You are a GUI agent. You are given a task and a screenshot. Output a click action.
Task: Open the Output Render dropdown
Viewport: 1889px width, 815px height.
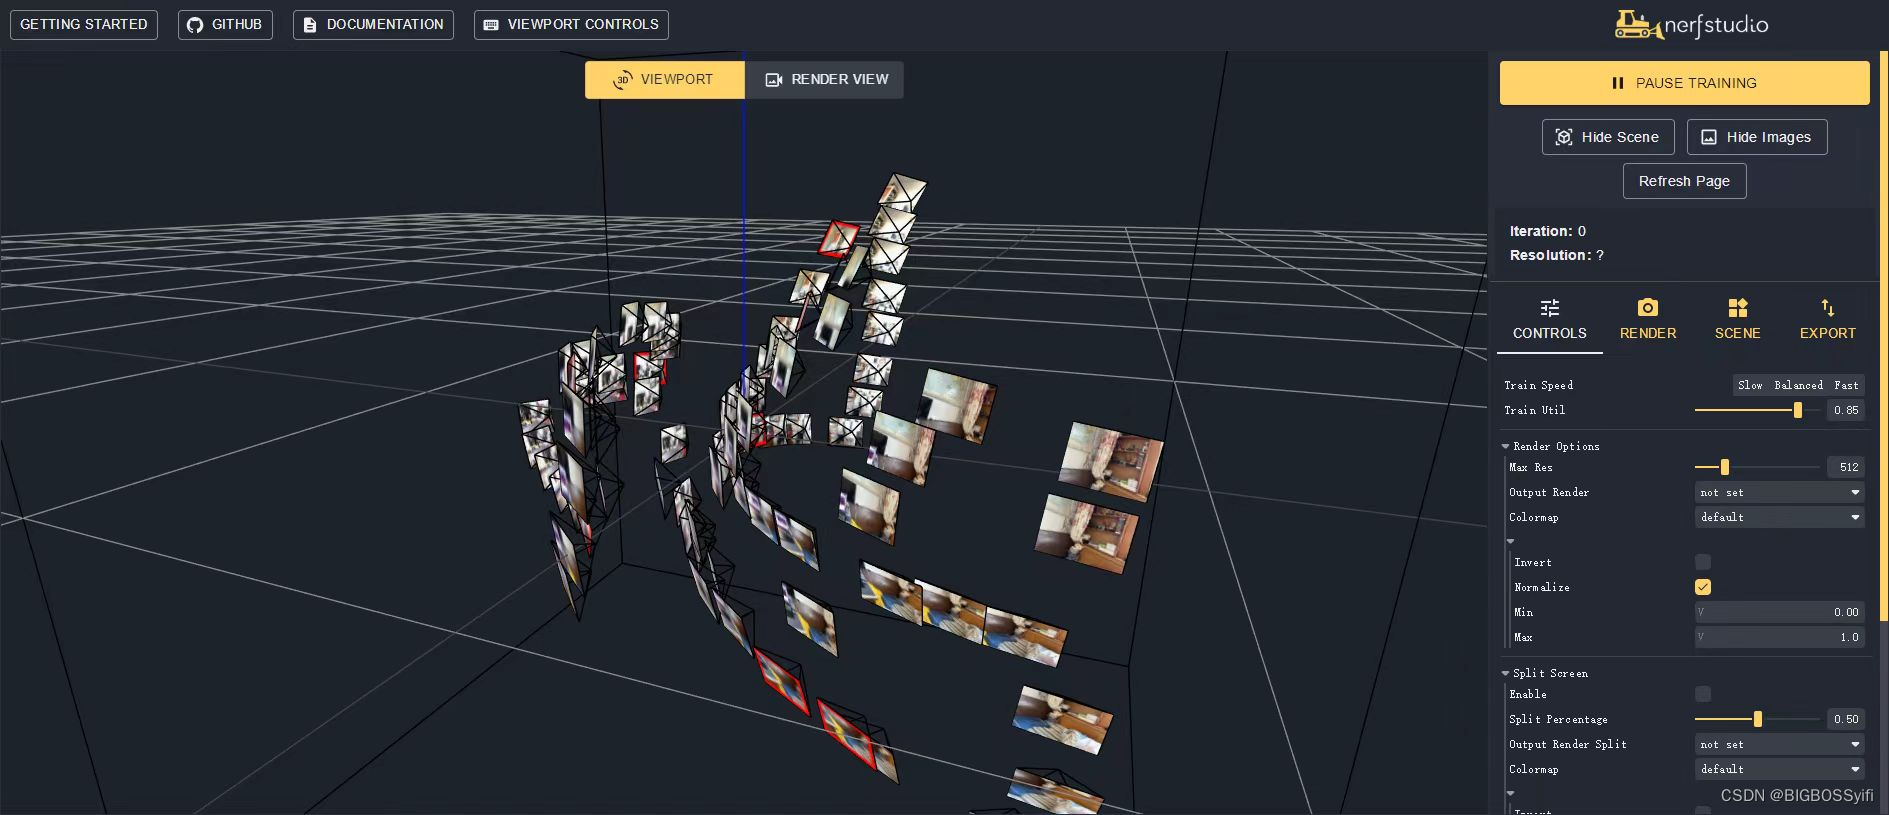[1780, 492]
